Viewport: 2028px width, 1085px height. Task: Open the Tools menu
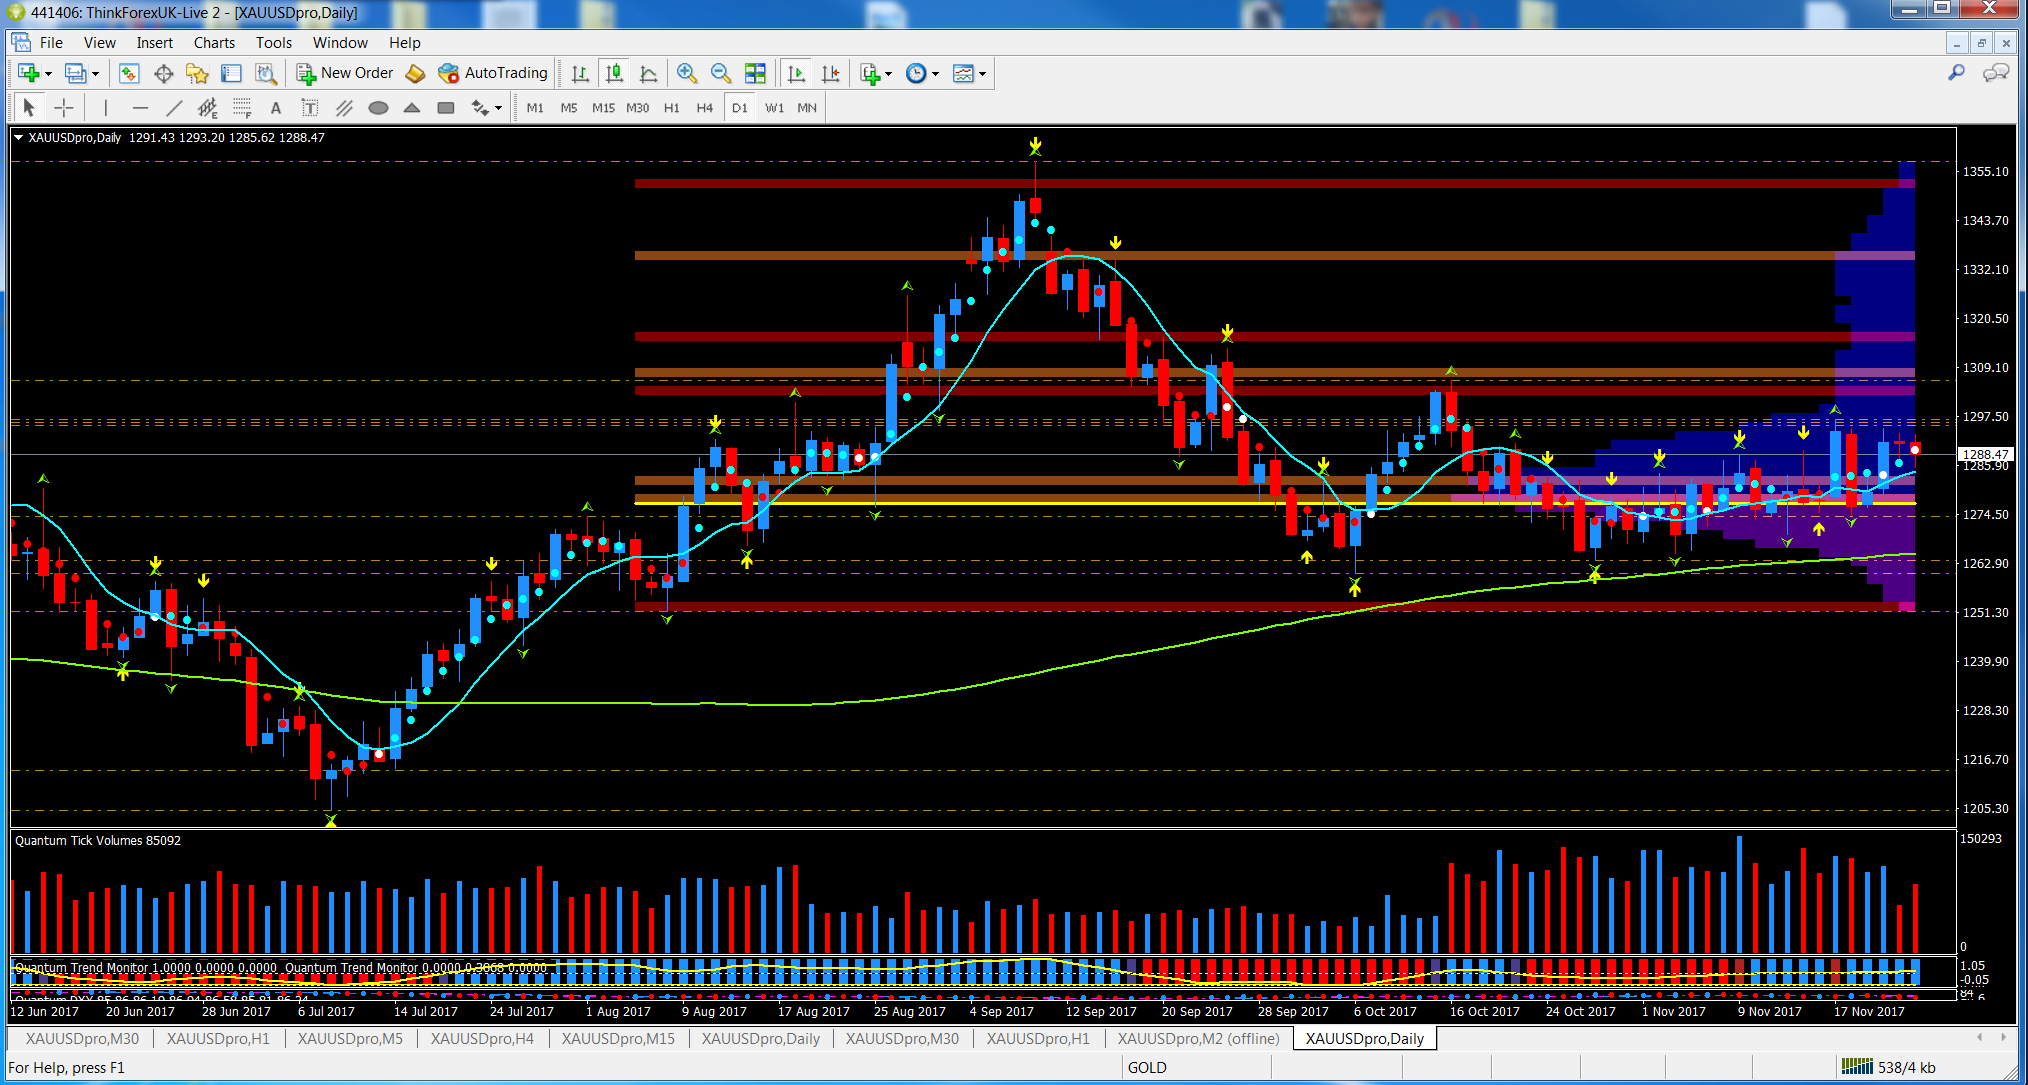click(274, 42)
